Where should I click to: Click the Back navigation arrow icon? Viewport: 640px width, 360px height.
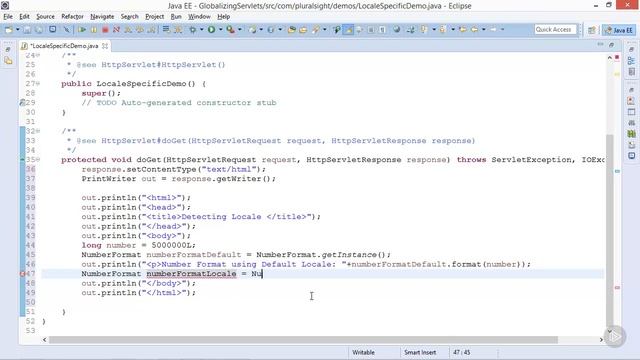[x=475, y=29]
